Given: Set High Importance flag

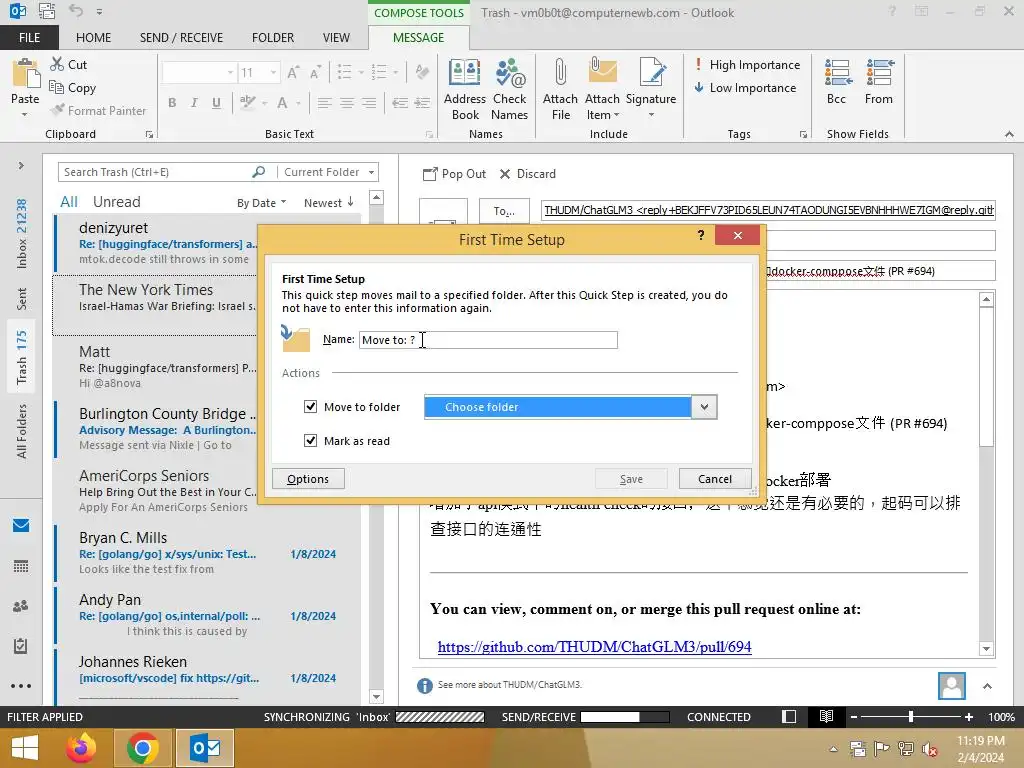Looking at the screenshot, I should pyautogui.click(x=747, y=65).
